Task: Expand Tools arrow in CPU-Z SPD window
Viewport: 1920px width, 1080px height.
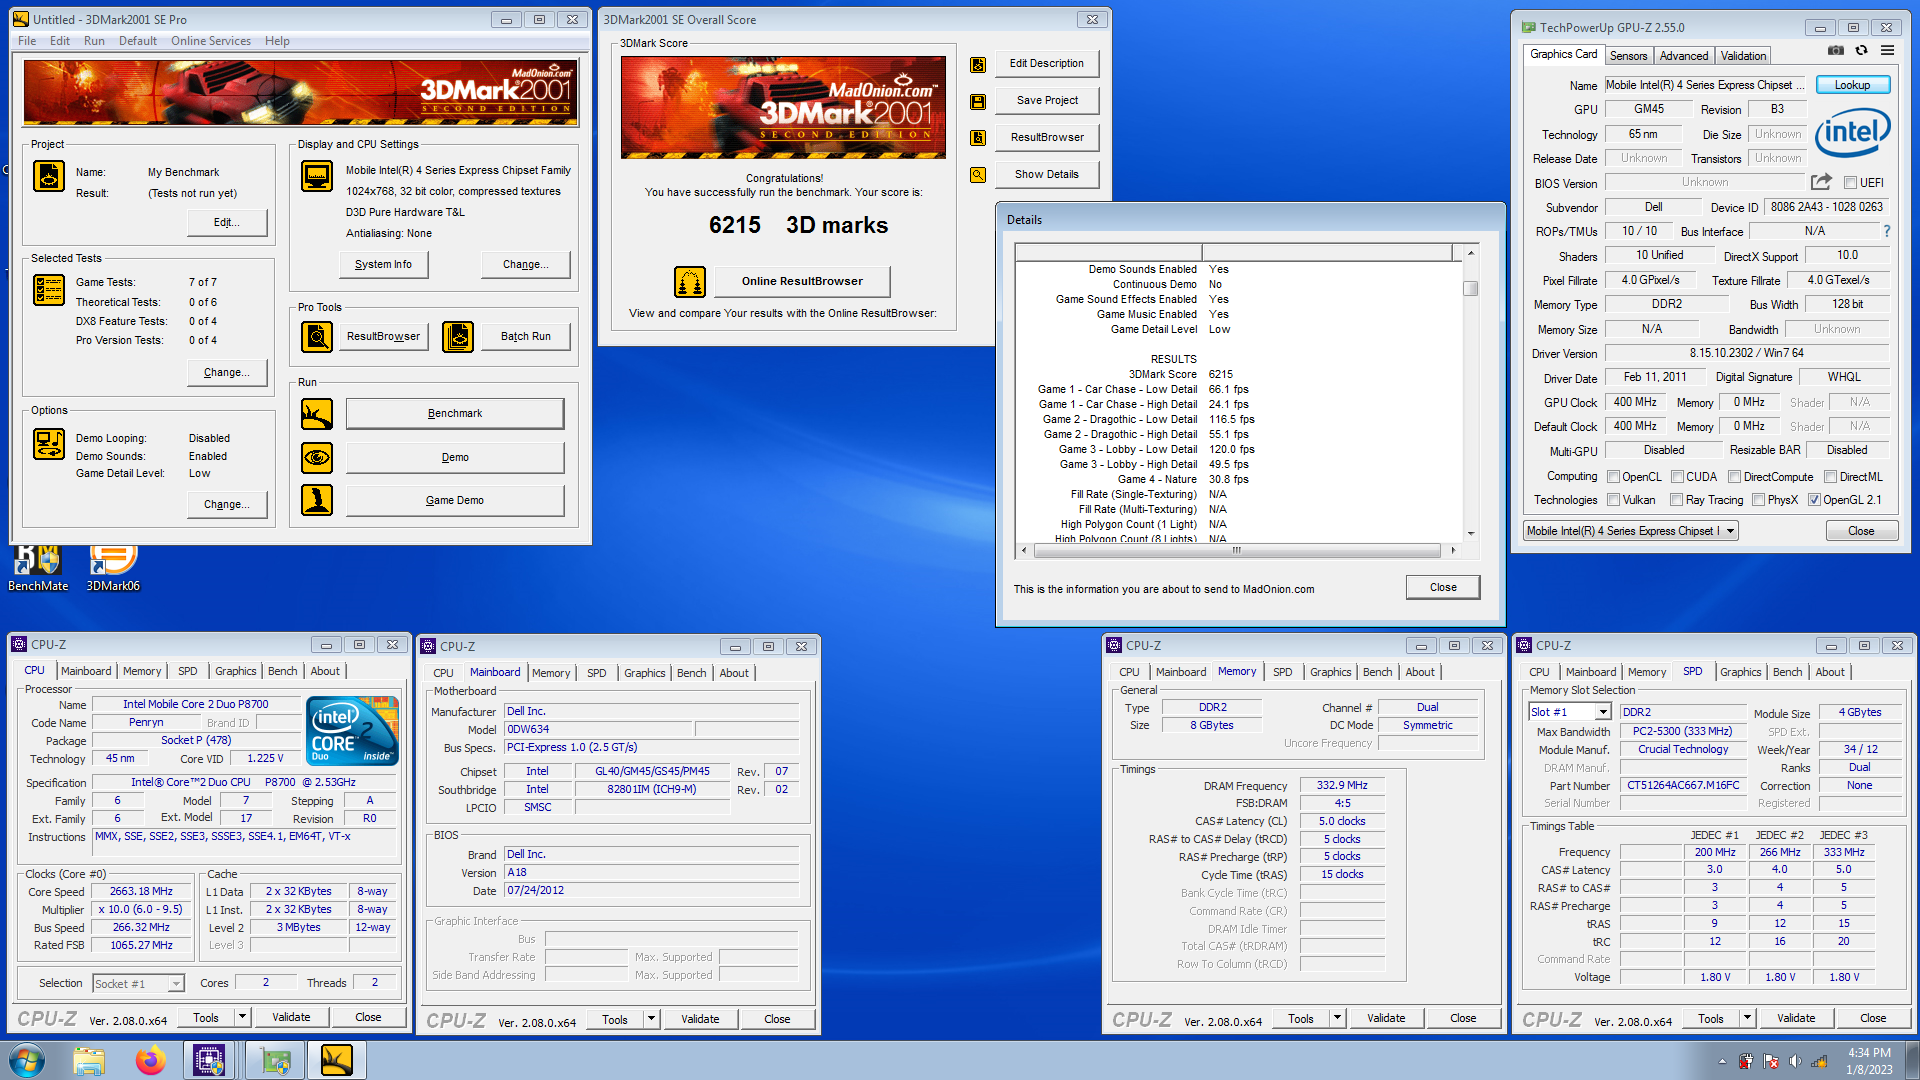Action: (x=1747, y=1018)
